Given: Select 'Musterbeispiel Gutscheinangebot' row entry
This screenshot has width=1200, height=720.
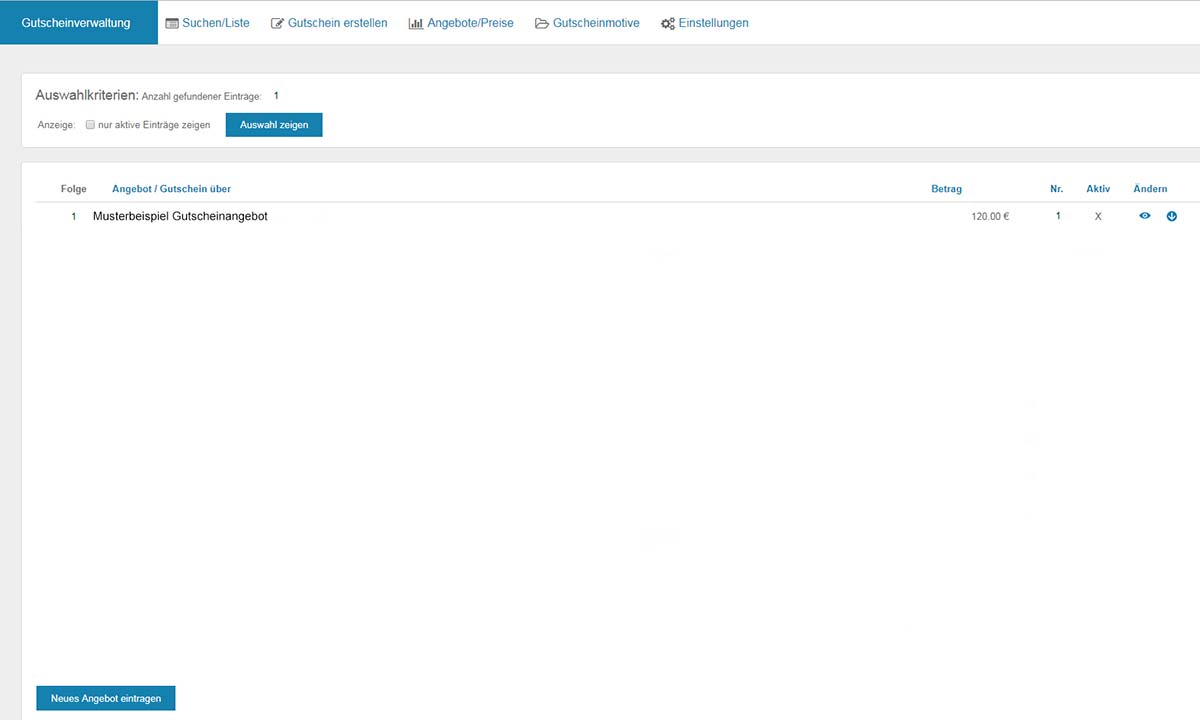Looking at the screenshot, I should point(180,216).
